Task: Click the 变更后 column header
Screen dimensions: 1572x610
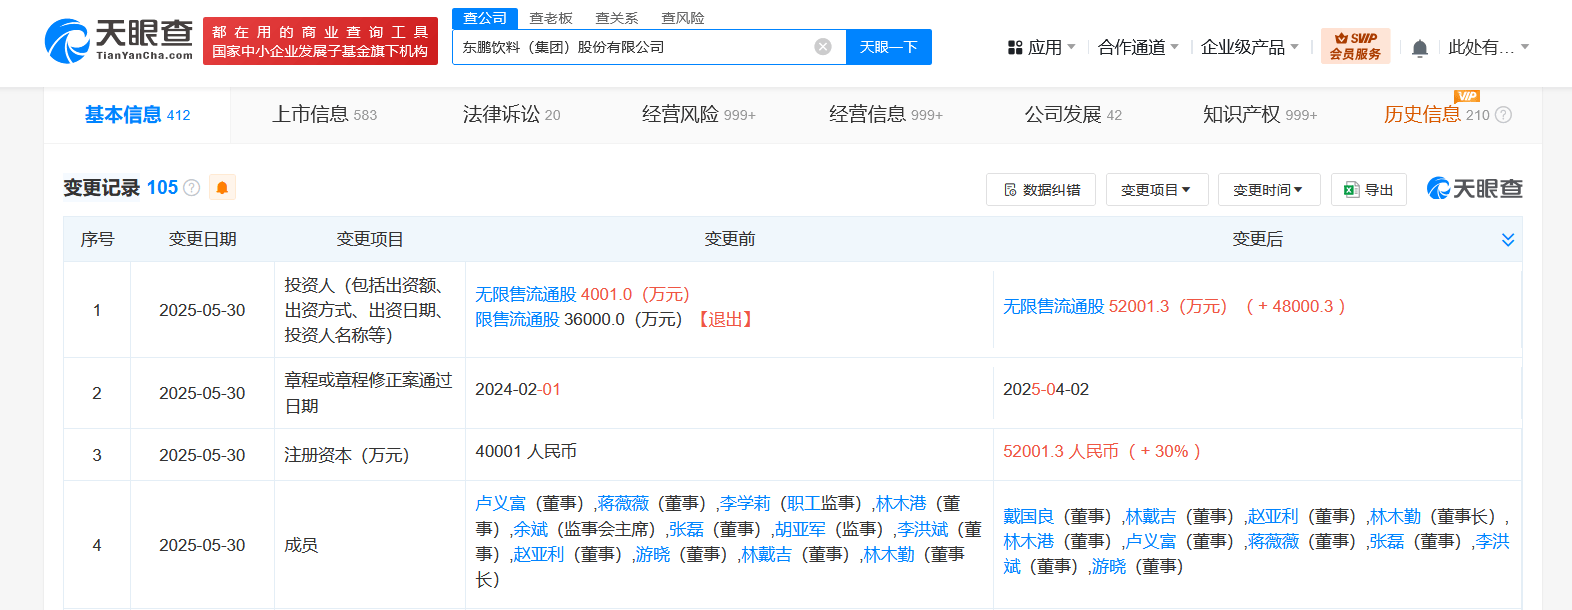Action: 1258,239
